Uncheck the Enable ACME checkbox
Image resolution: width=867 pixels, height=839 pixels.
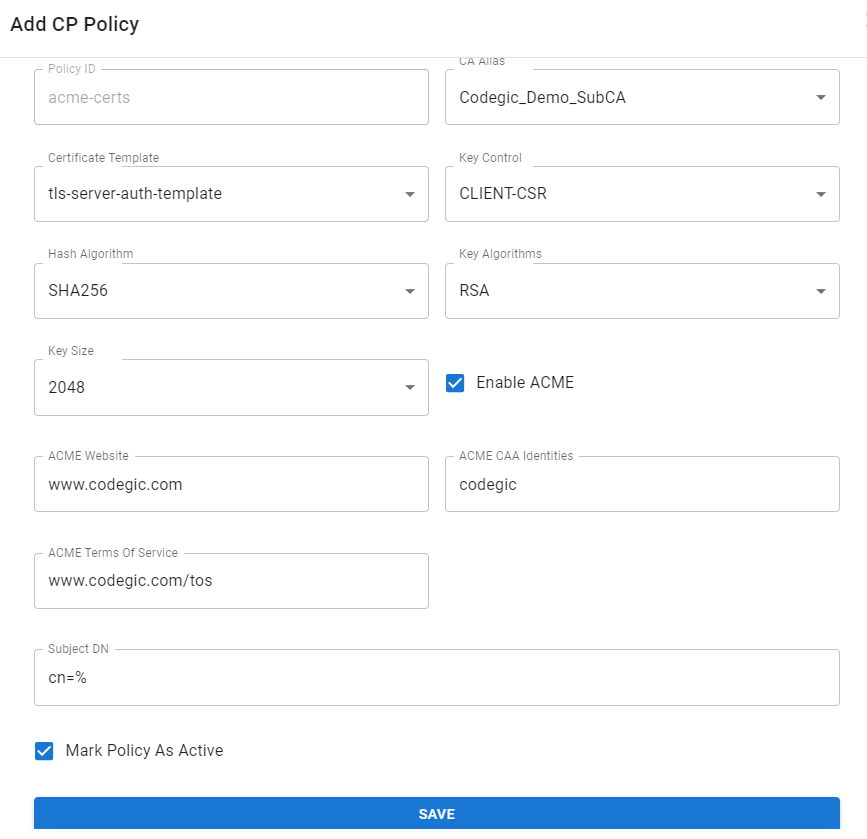click(x=455, y=383)
